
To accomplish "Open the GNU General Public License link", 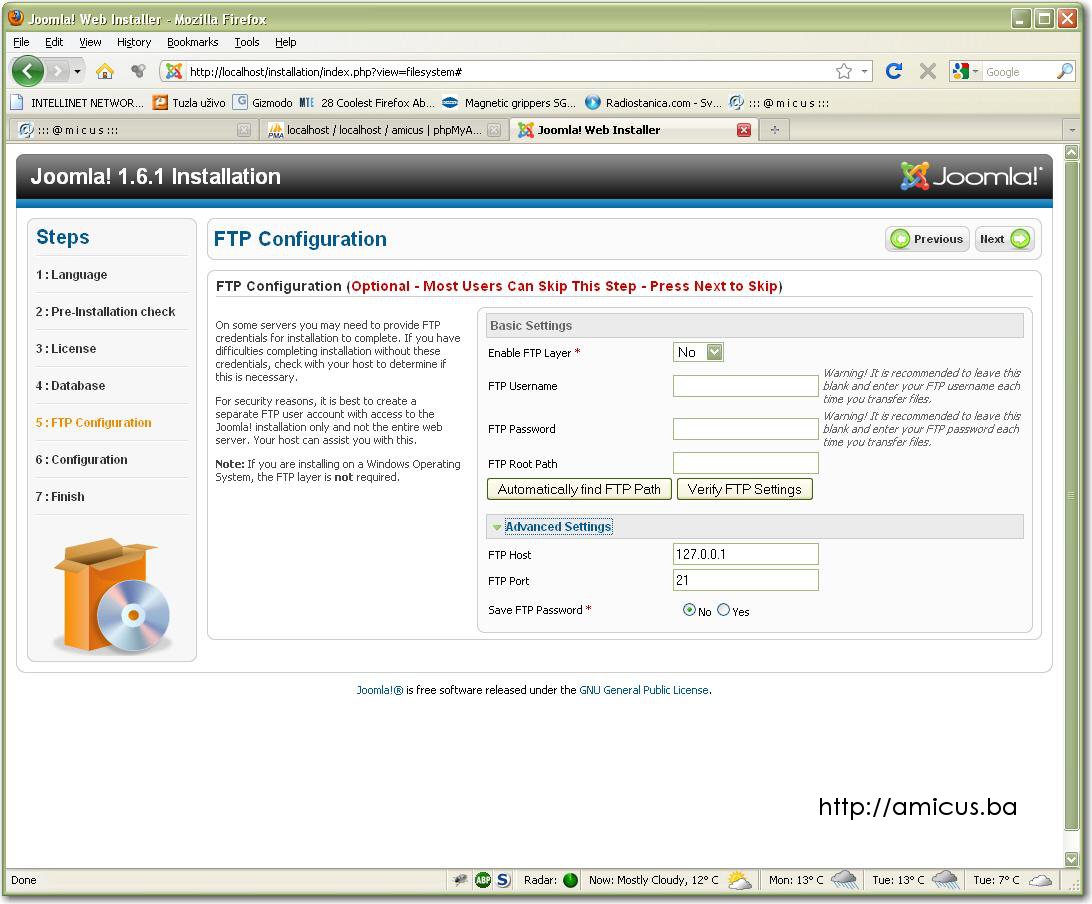I will pos(644,690).
